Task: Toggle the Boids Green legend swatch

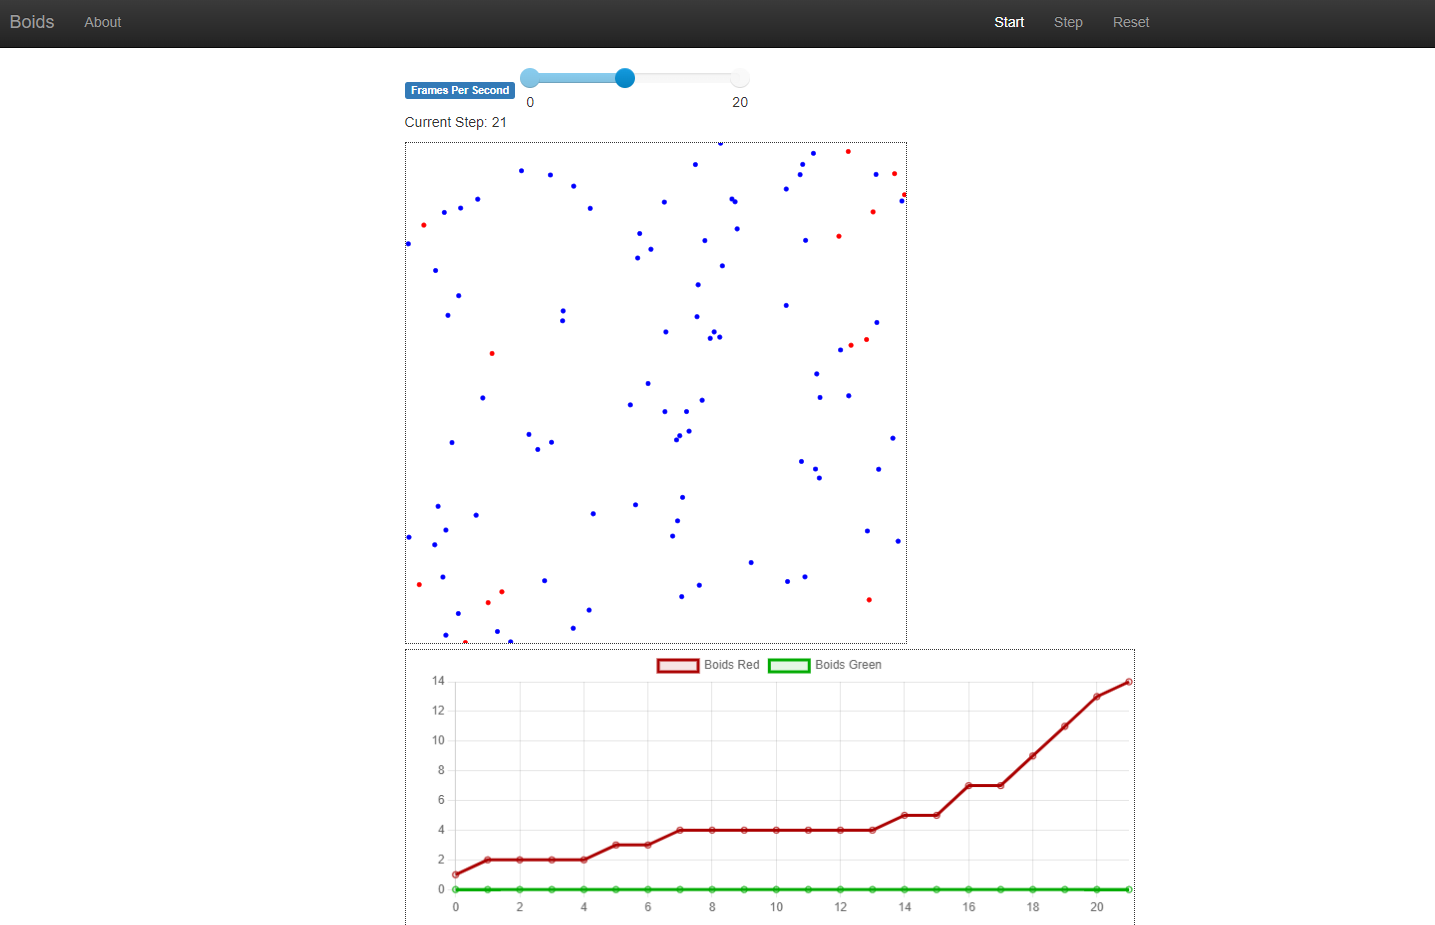Action: pos(789,665)
